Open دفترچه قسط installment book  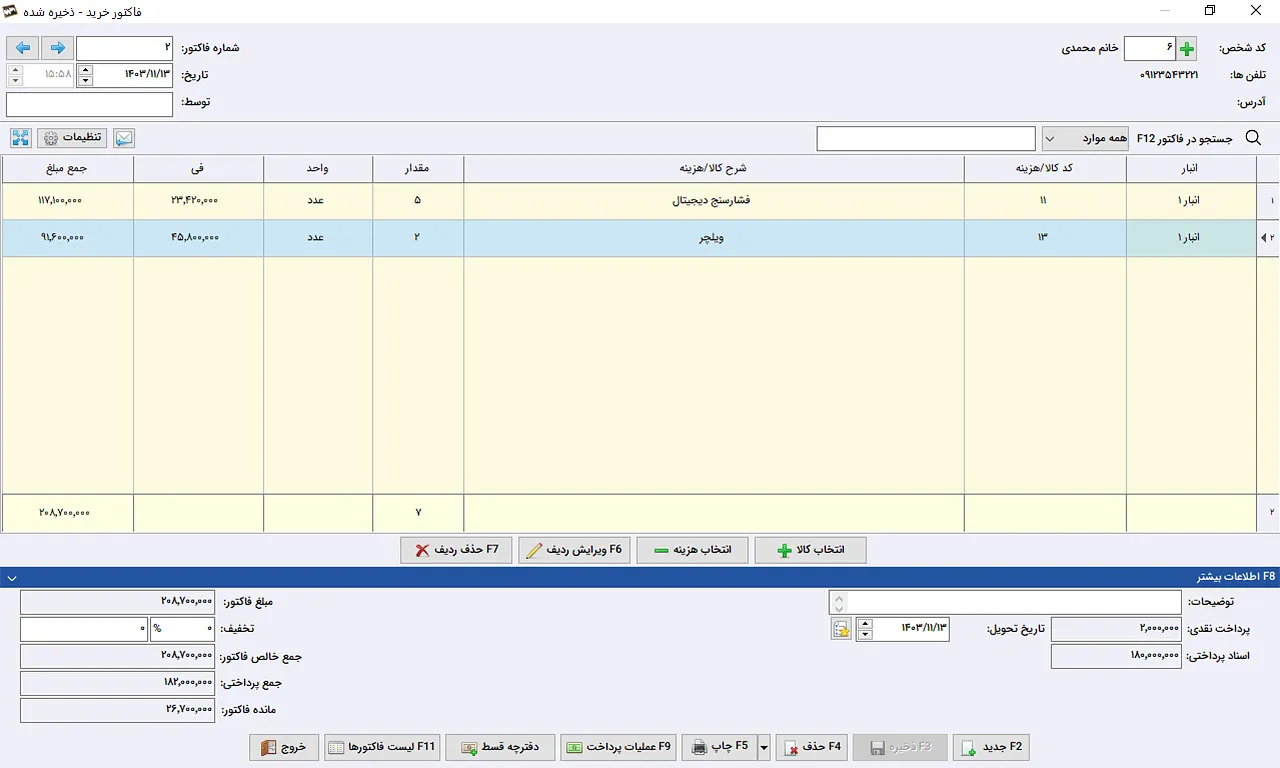(x=500, y=747)
